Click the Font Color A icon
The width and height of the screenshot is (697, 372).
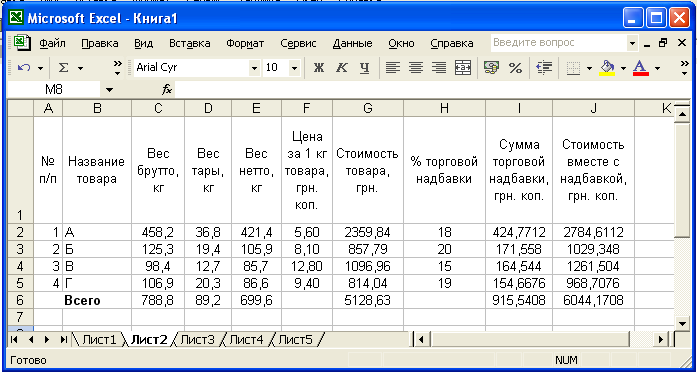(641, 68)
